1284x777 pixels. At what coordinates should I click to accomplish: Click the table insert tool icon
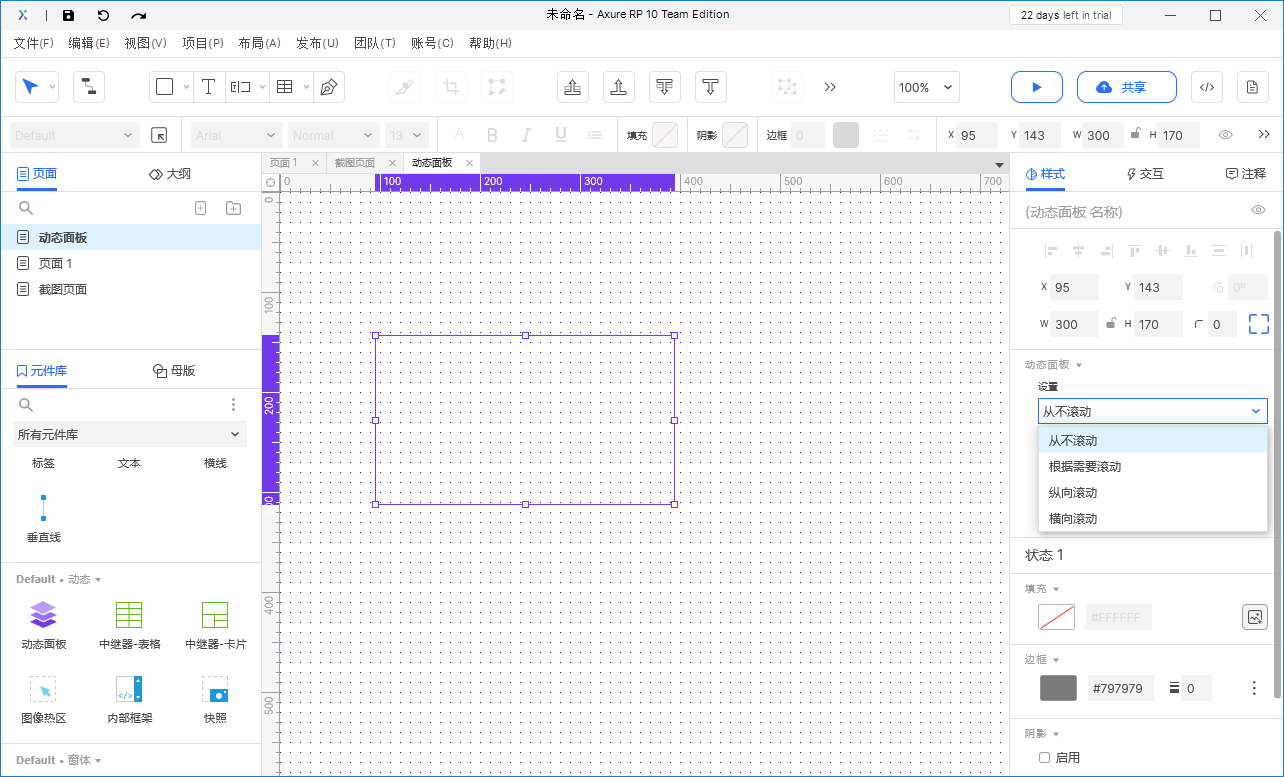pos(284,87)
